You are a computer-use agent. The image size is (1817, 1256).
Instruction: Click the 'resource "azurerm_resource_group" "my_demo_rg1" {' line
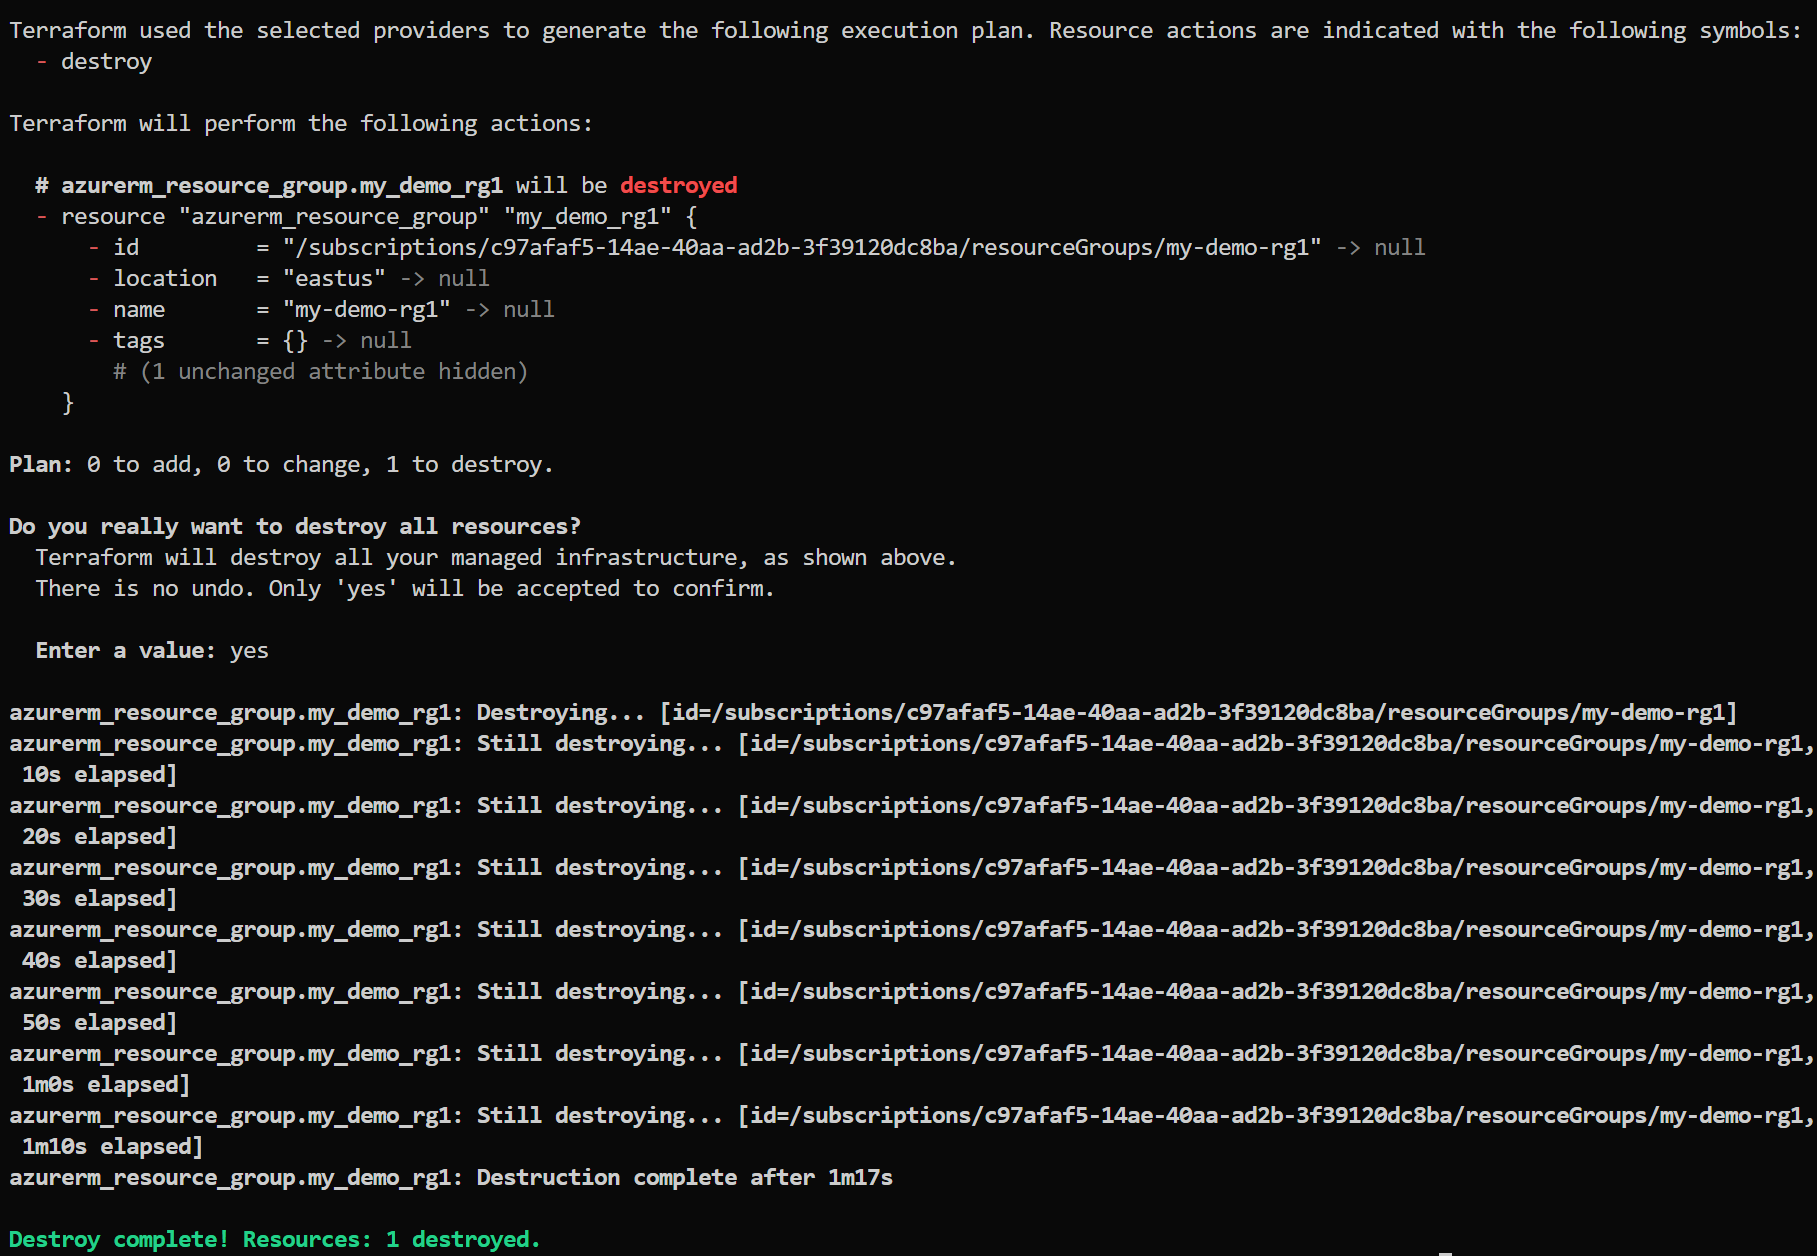tap(366, 217)
